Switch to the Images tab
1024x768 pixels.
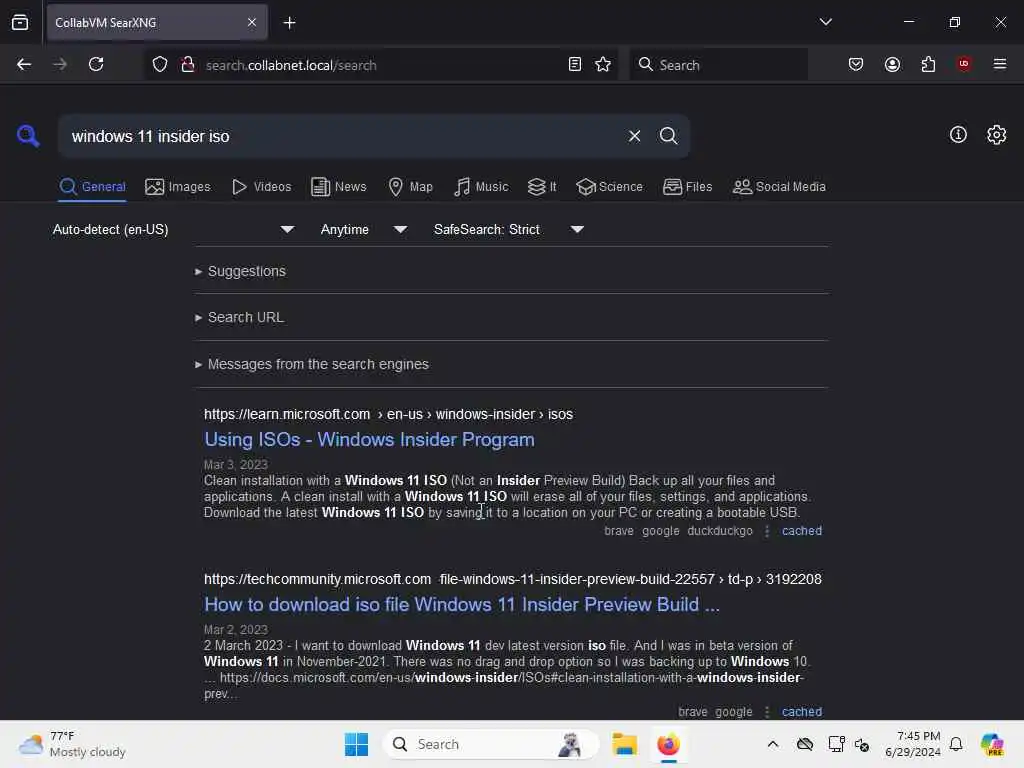pyautogui.click(x=178, y=187)
